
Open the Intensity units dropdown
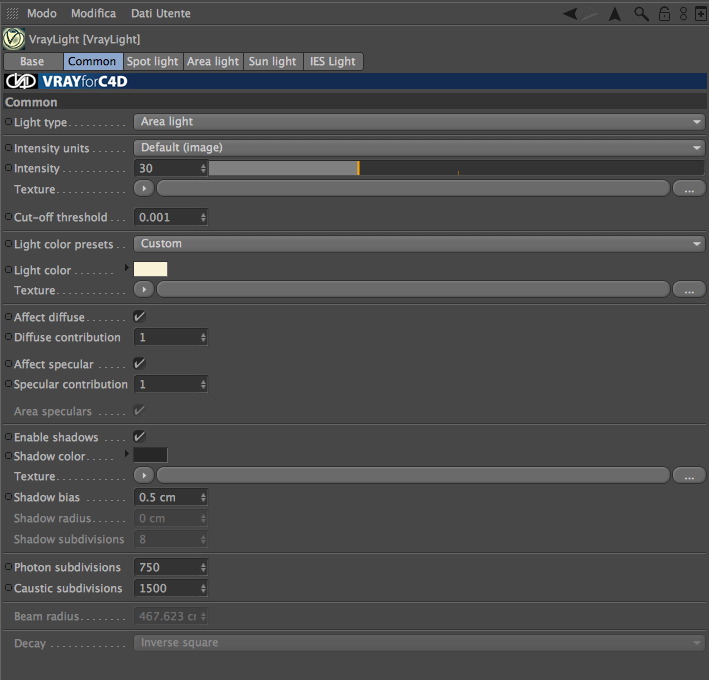click(x=419, y=147)
